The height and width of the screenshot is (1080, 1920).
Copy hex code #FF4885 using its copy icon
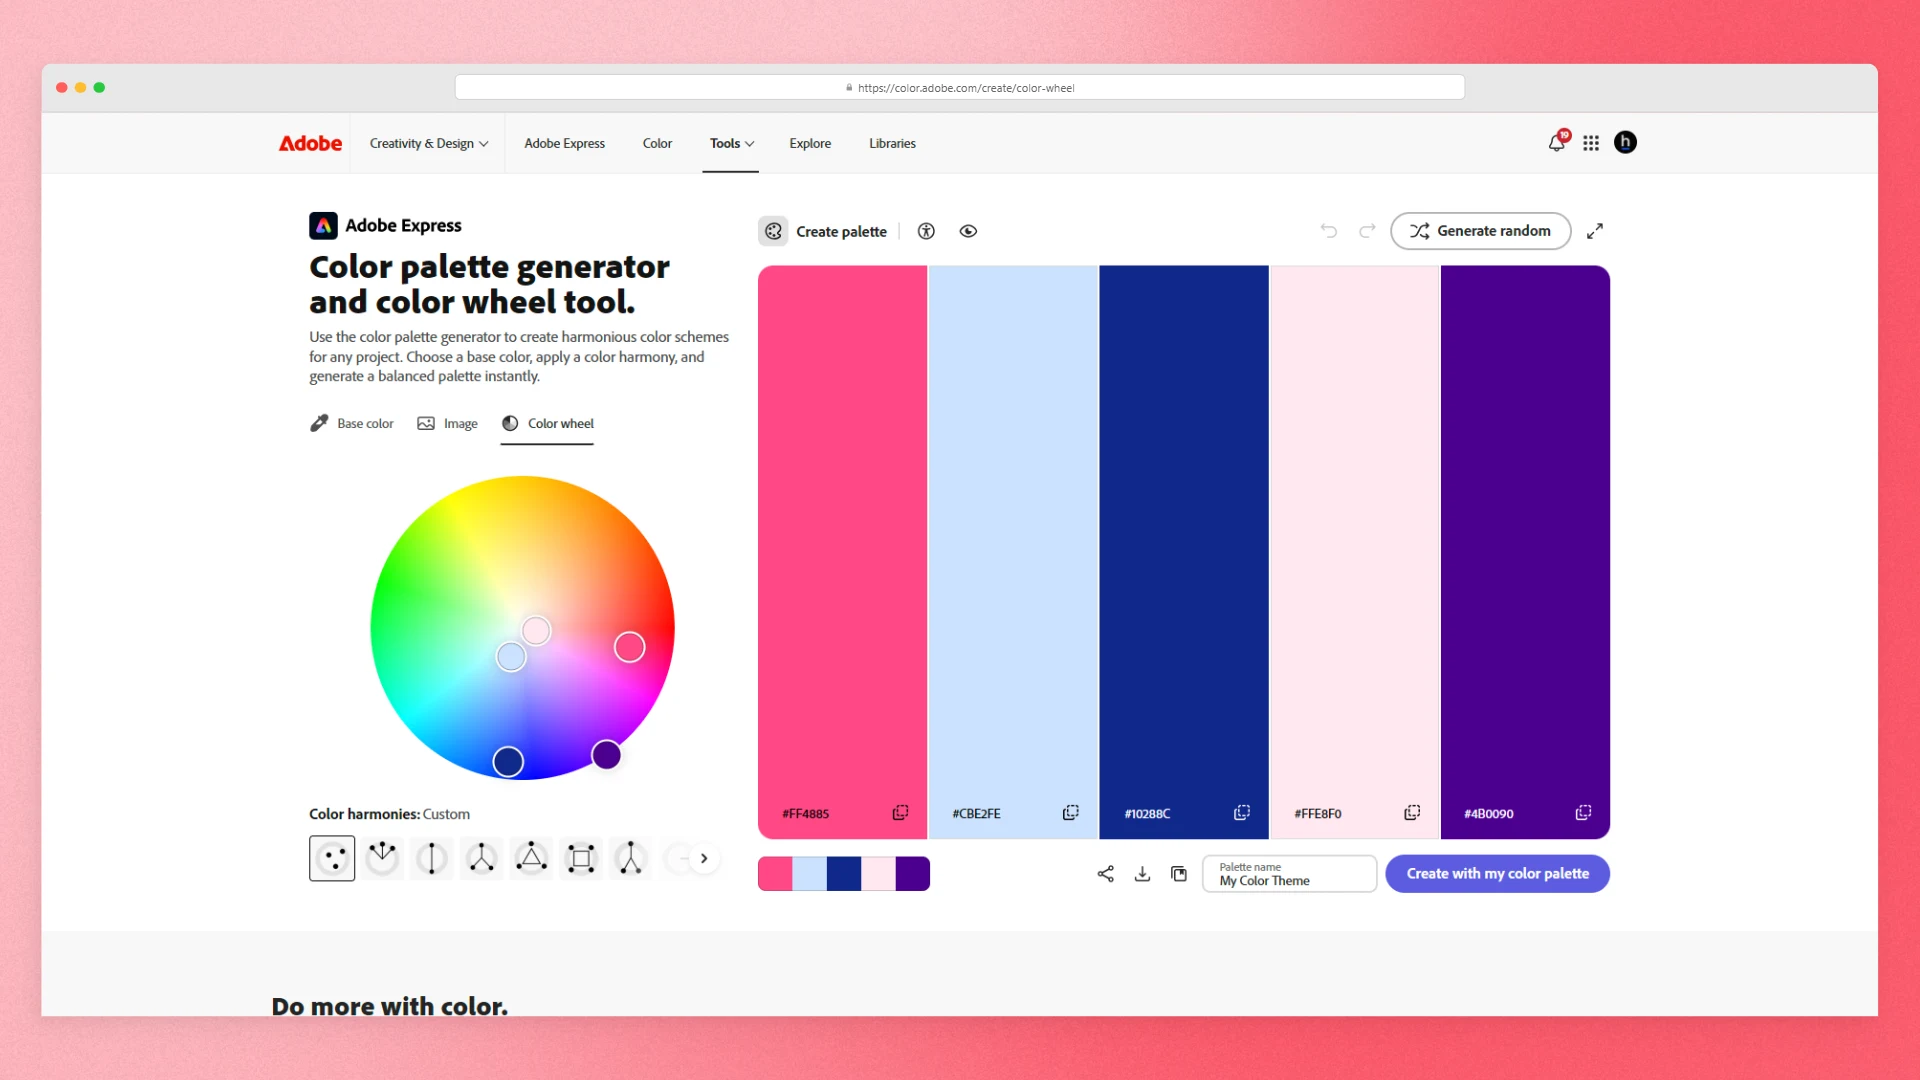tap(900, 813)
